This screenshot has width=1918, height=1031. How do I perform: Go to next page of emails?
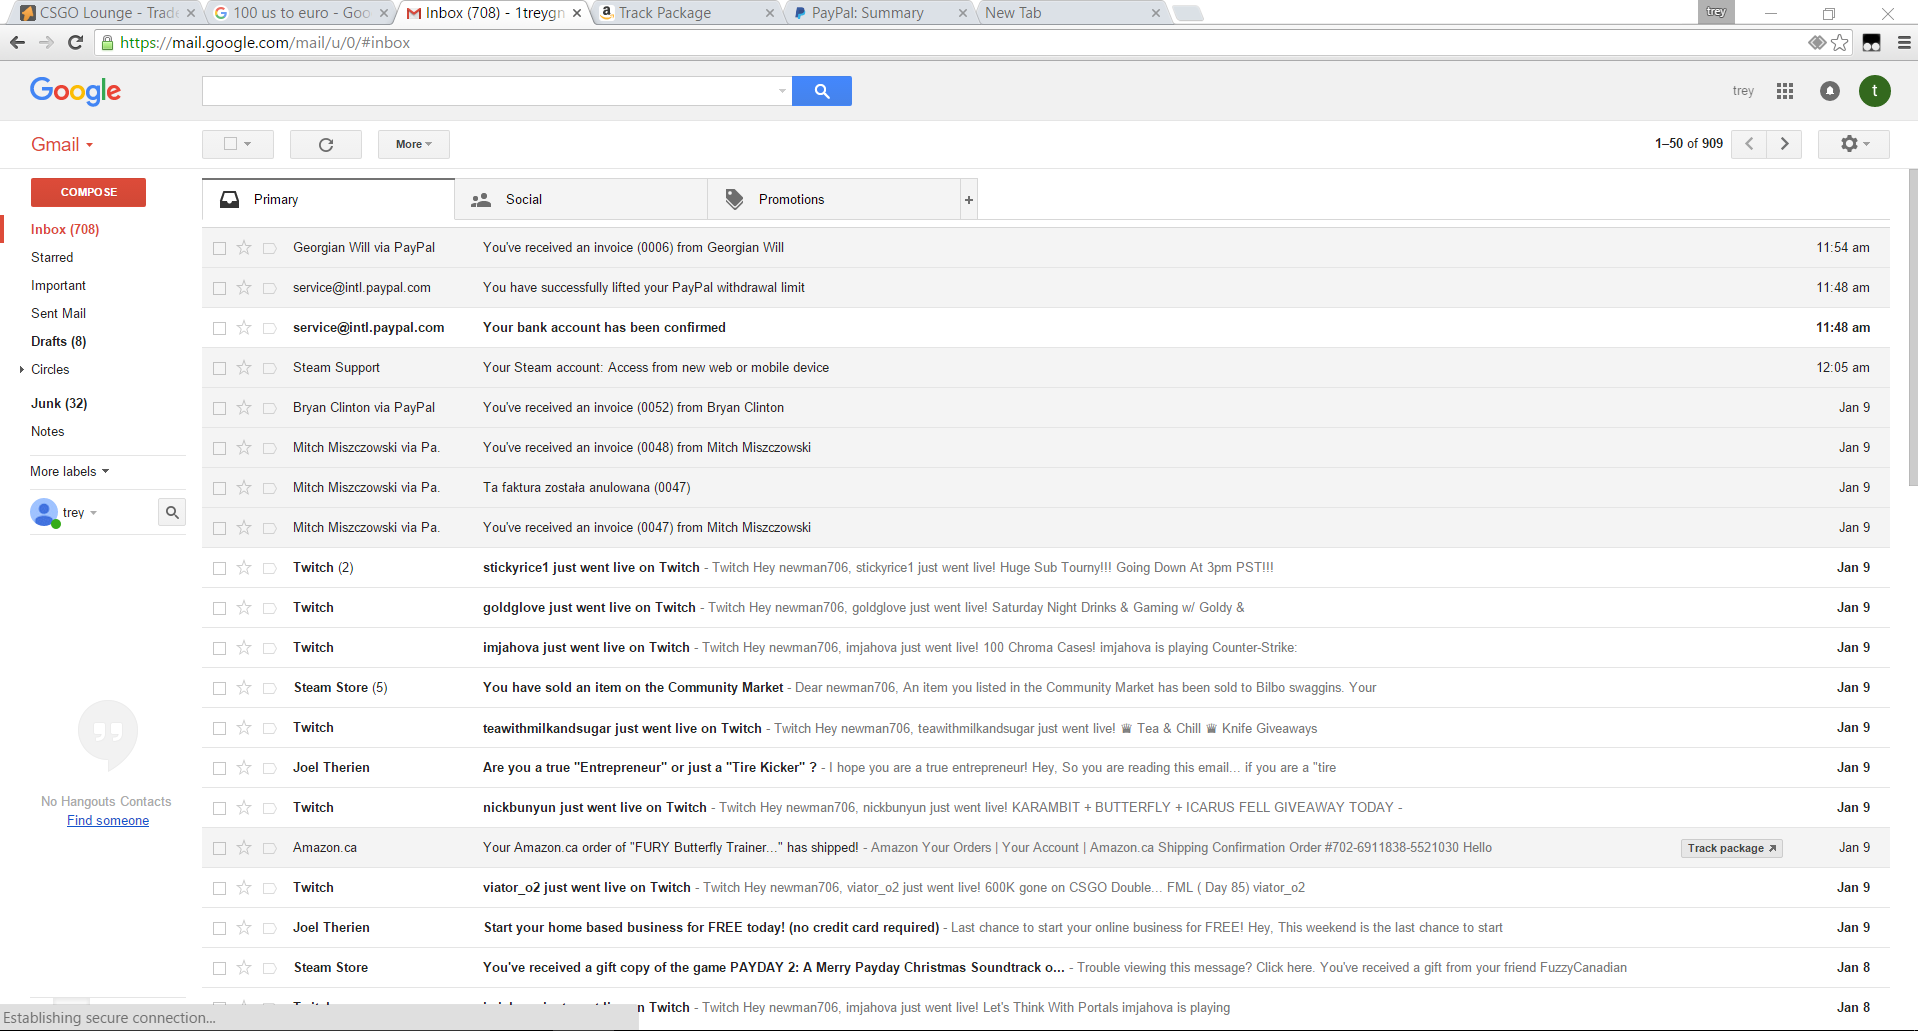pos(1784,144)
